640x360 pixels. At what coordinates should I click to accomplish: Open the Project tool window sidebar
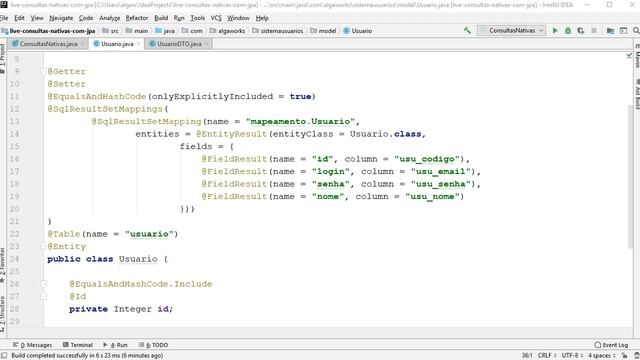[3, 58]
